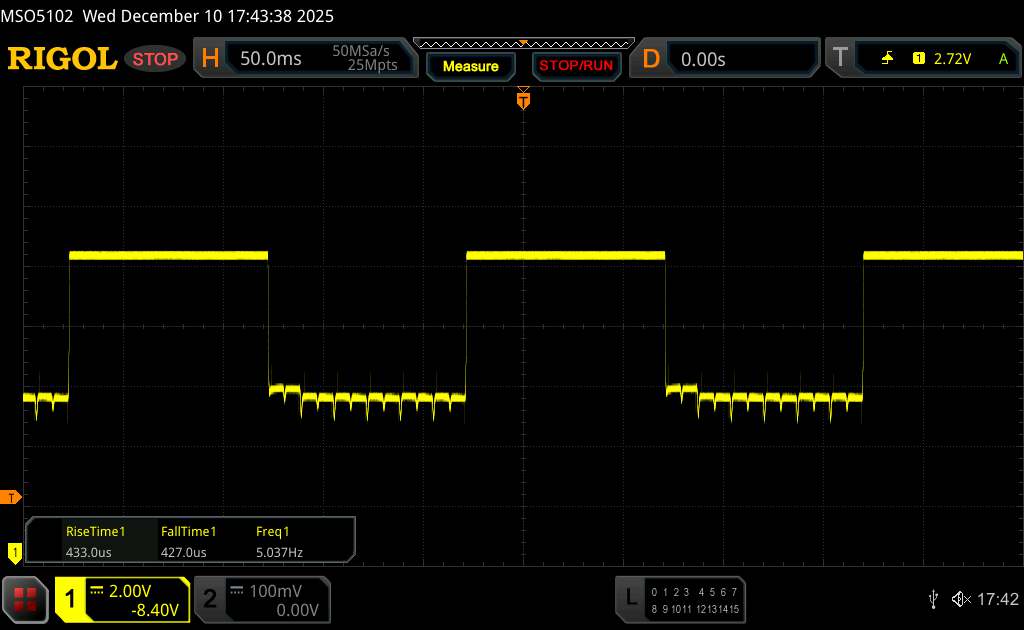Image resolution: width=1024 pixels, height=630 pixels.
Task: Open the trigger T settings panel
Action: (x=841, y=59)
